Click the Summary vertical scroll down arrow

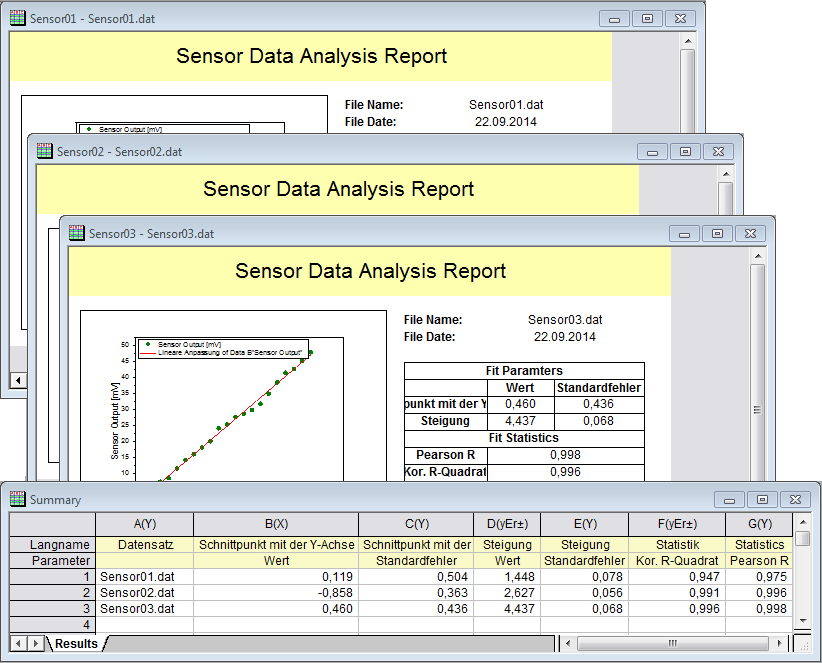tap(803, 621)
